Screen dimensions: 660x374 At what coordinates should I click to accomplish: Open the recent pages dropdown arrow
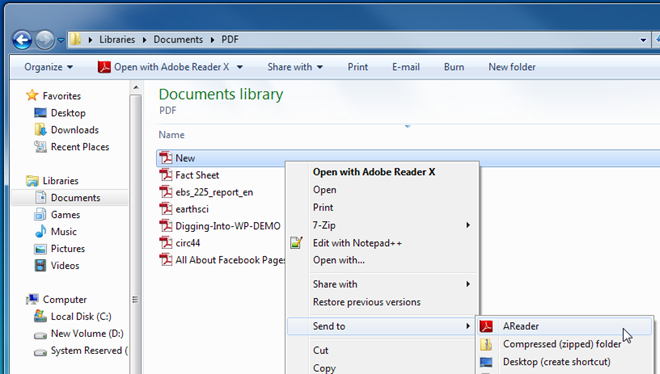pos(61,40)
